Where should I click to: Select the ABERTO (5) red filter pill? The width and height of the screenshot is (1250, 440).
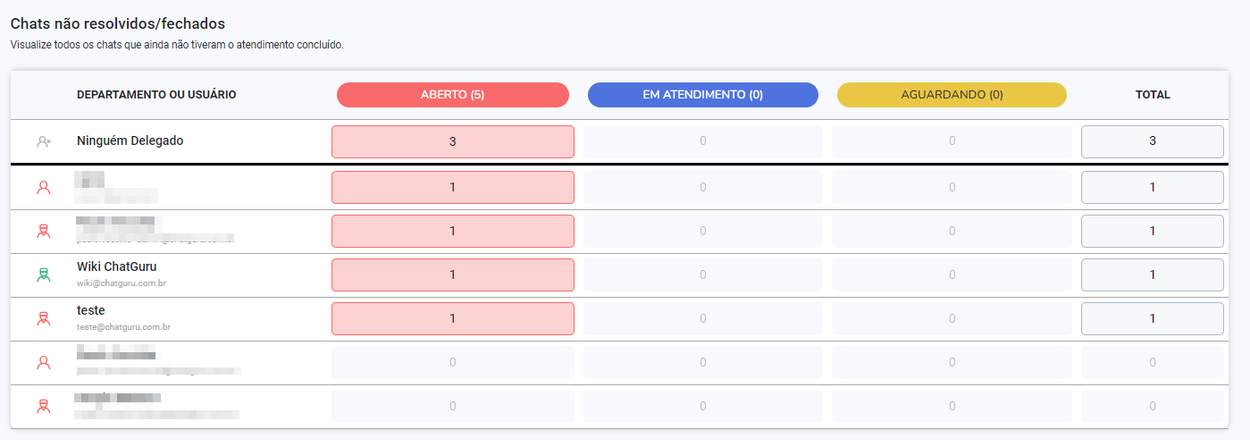click(453, 95)
